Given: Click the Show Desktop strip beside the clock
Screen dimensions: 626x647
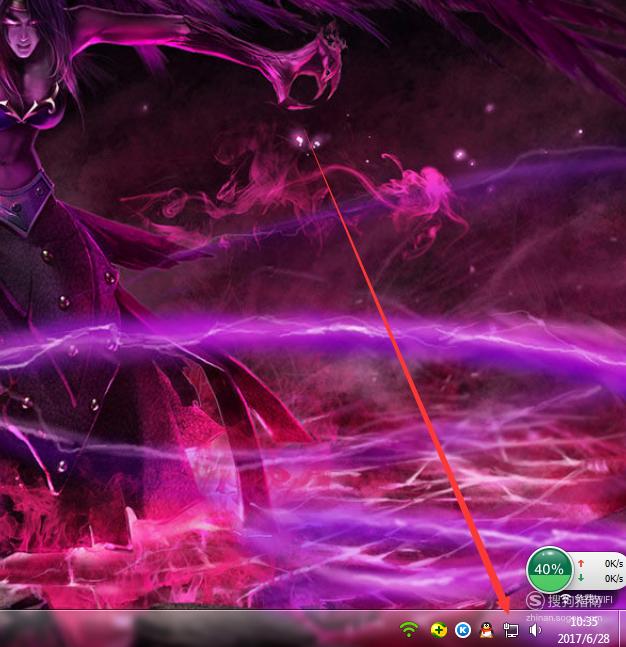Looking at the screenshot, I should click(622, 629).
